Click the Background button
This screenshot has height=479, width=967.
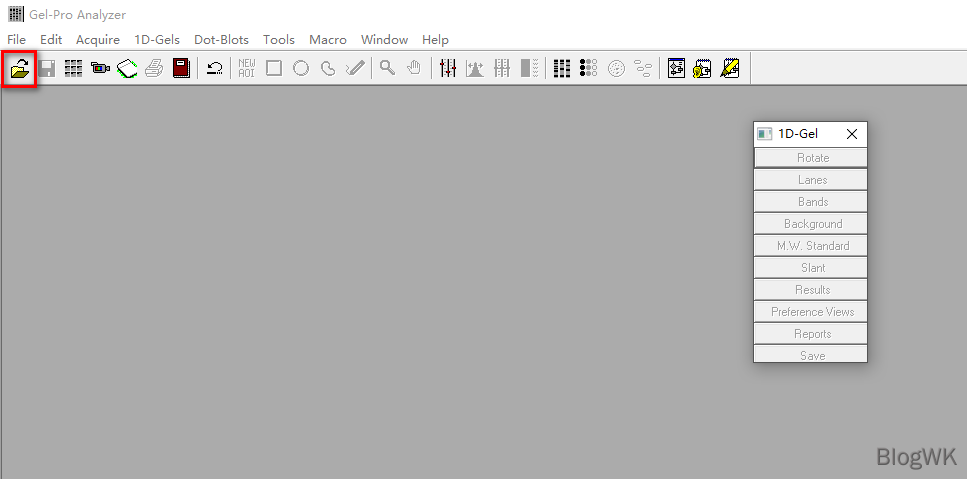point(810,224)
